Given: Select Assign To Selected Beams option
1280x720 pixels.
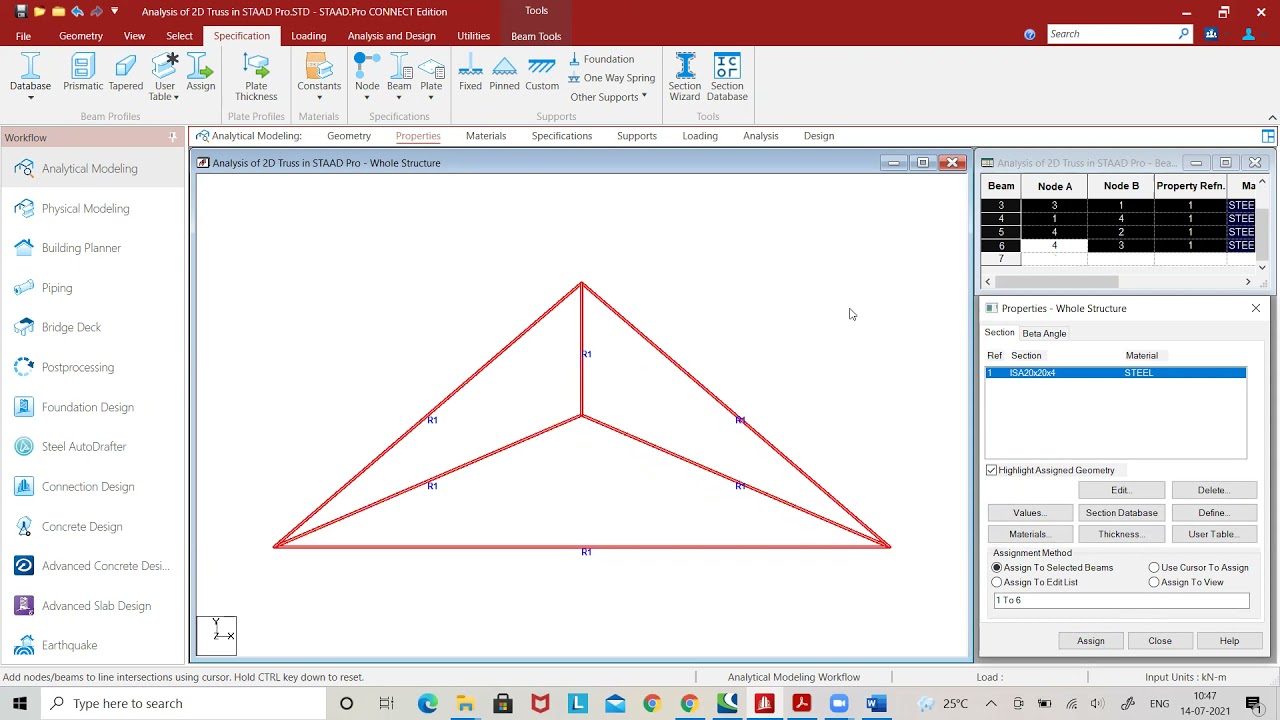Looking at the screenshot, I should tap(997, 568).
